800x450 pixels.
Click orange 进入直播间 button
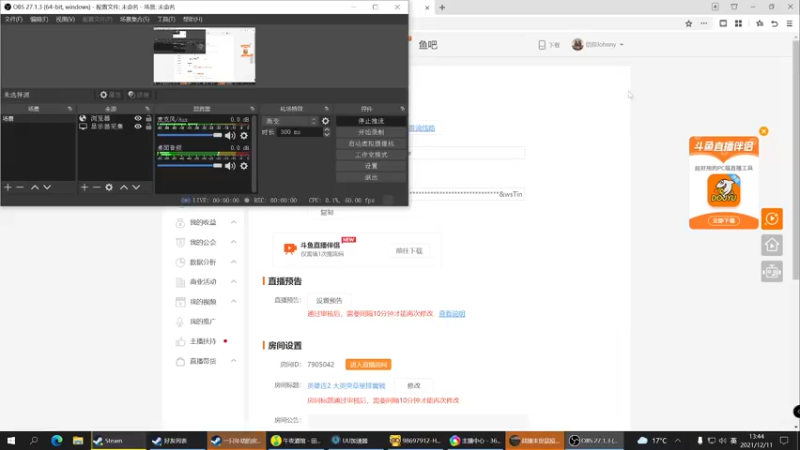point(368,364)
